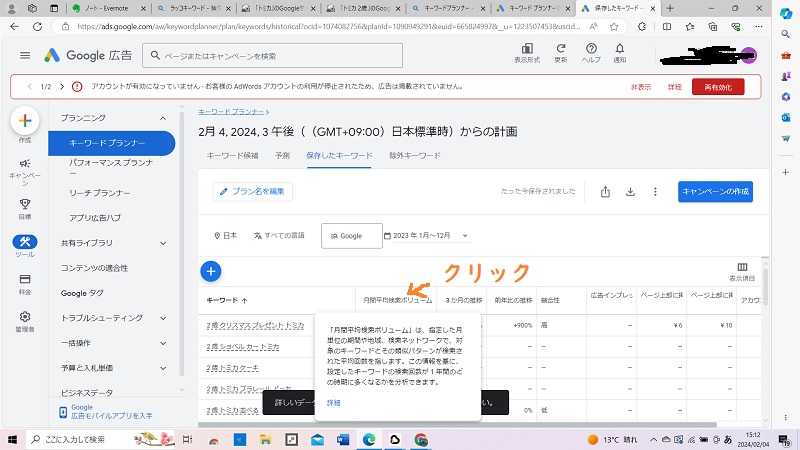Click keyword 2歳 クリスマスプレゼント トミカ
The width and height of the screenshot is (800, 450).
pyautogui.click(x=255, y=326)
